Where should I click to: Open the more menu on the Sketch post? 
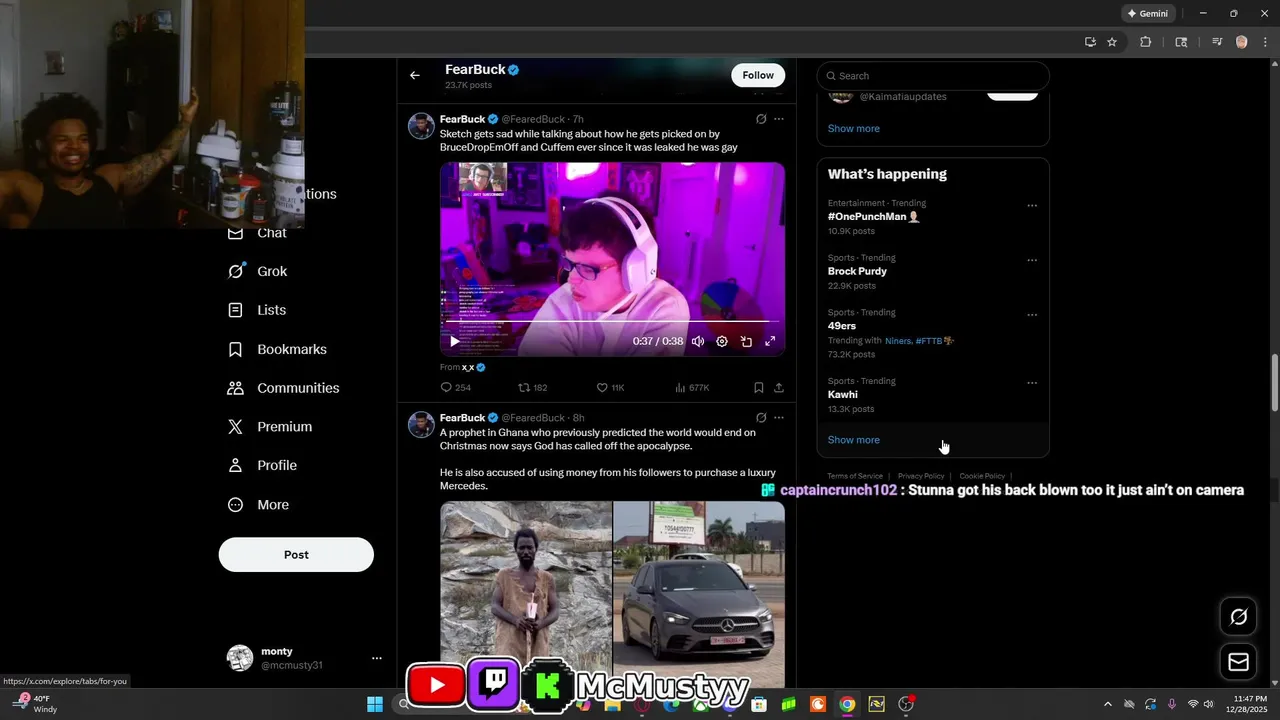click(779, 119)
